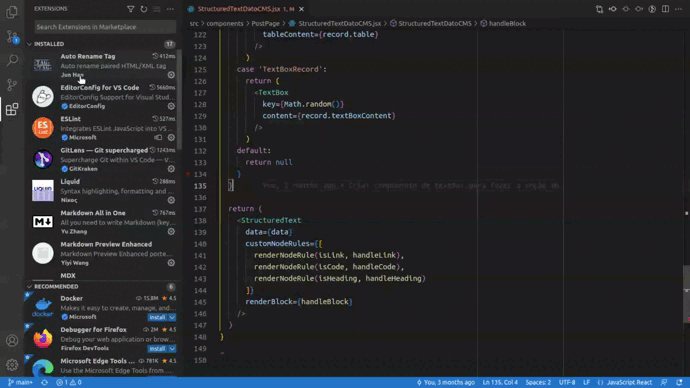
Task: Toggle breakpoint beside line 134
Action: [188, 174]
